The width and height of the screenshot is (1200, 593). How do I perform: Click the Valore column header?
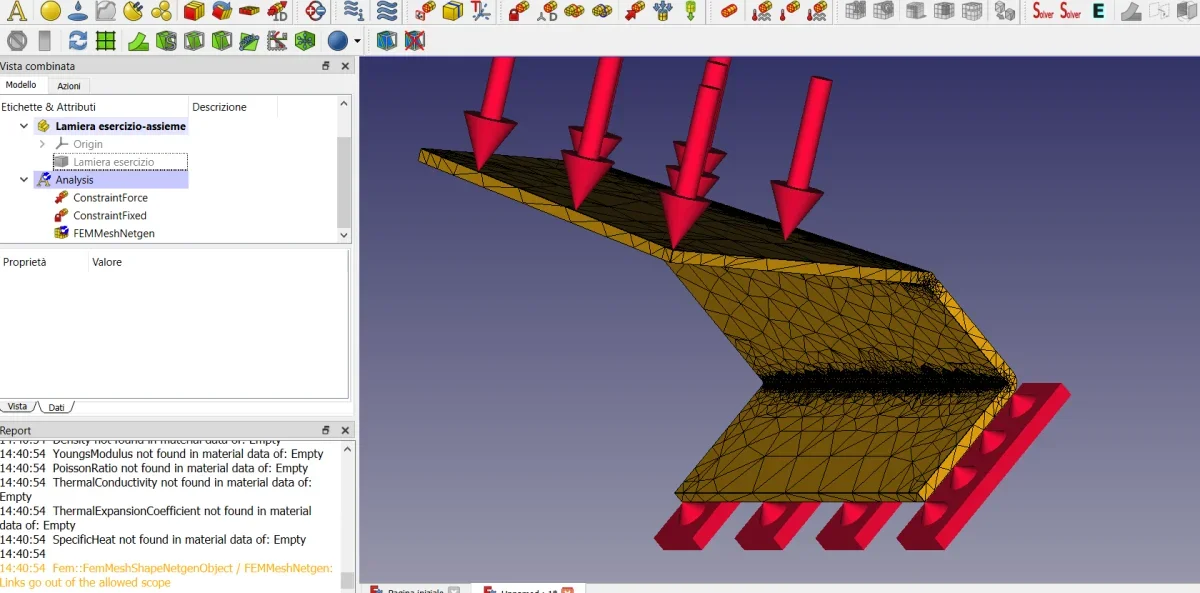pos(106,262)
